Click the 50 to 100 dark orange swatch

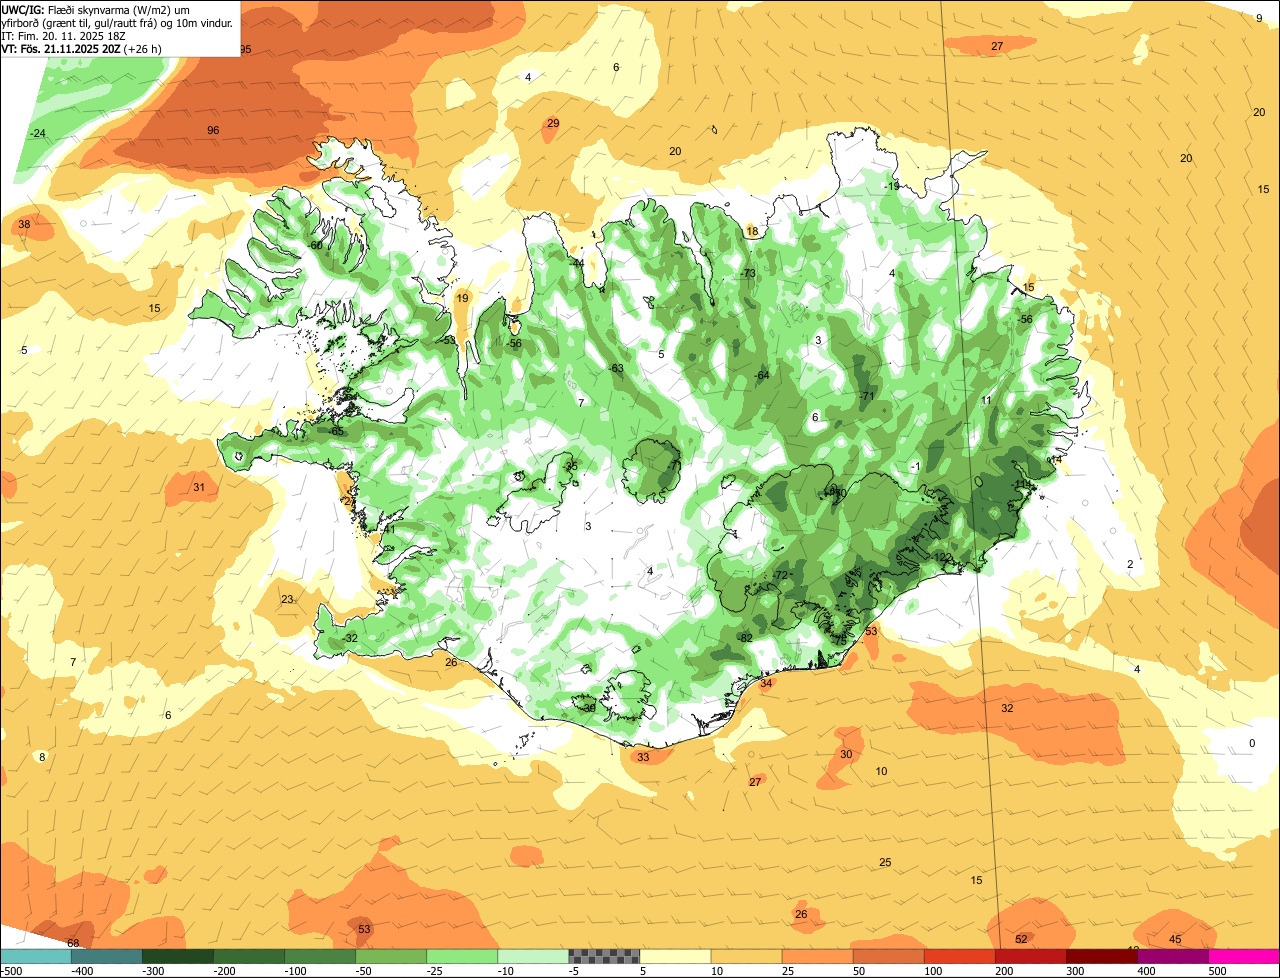pos(888,956)
